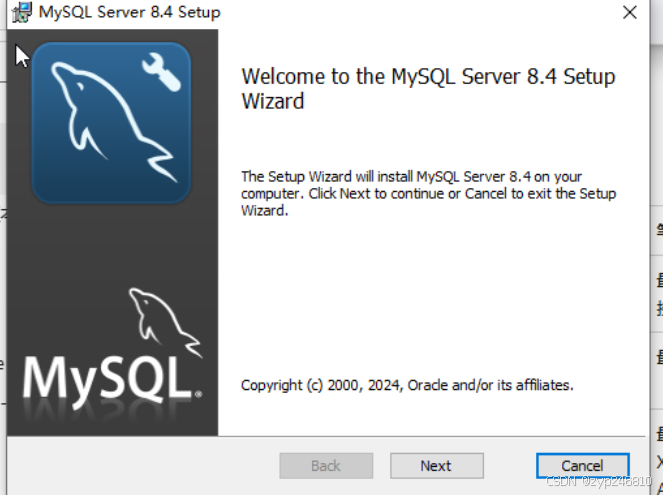Click the Next button
The image size is (663, 495).
(x=437, y=466)
